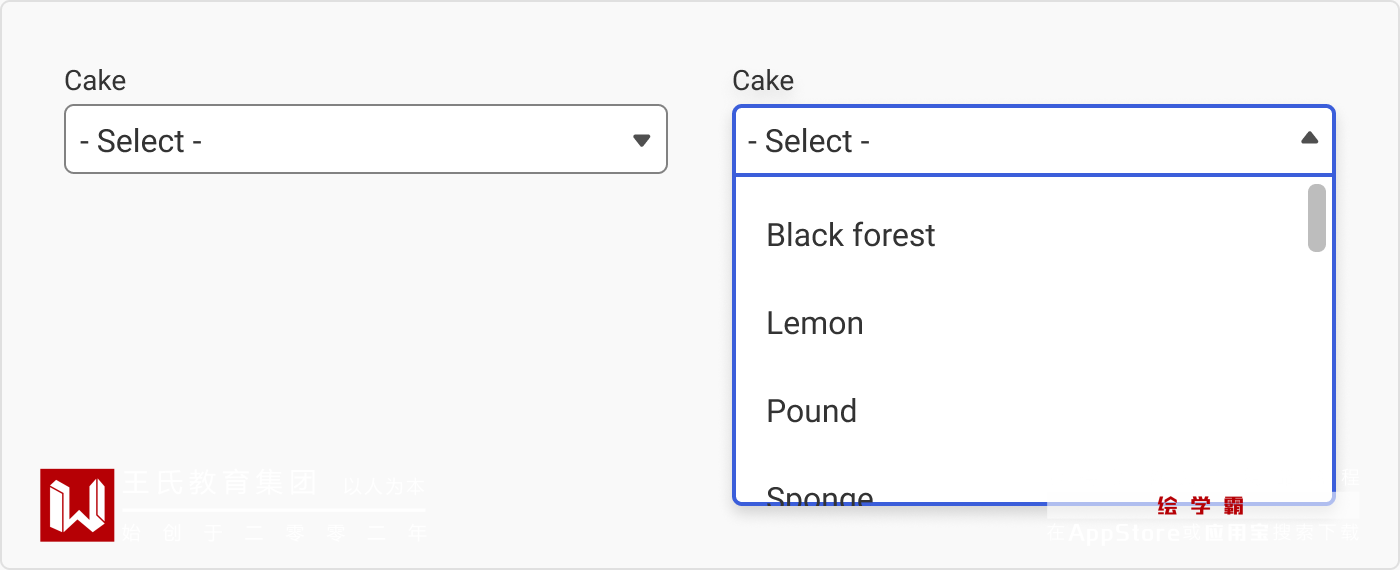Viewport: 1400px width, 570px height.
Task: Click "- Select -" placeholder in the closed dropdown
Action: coord(141,141)
